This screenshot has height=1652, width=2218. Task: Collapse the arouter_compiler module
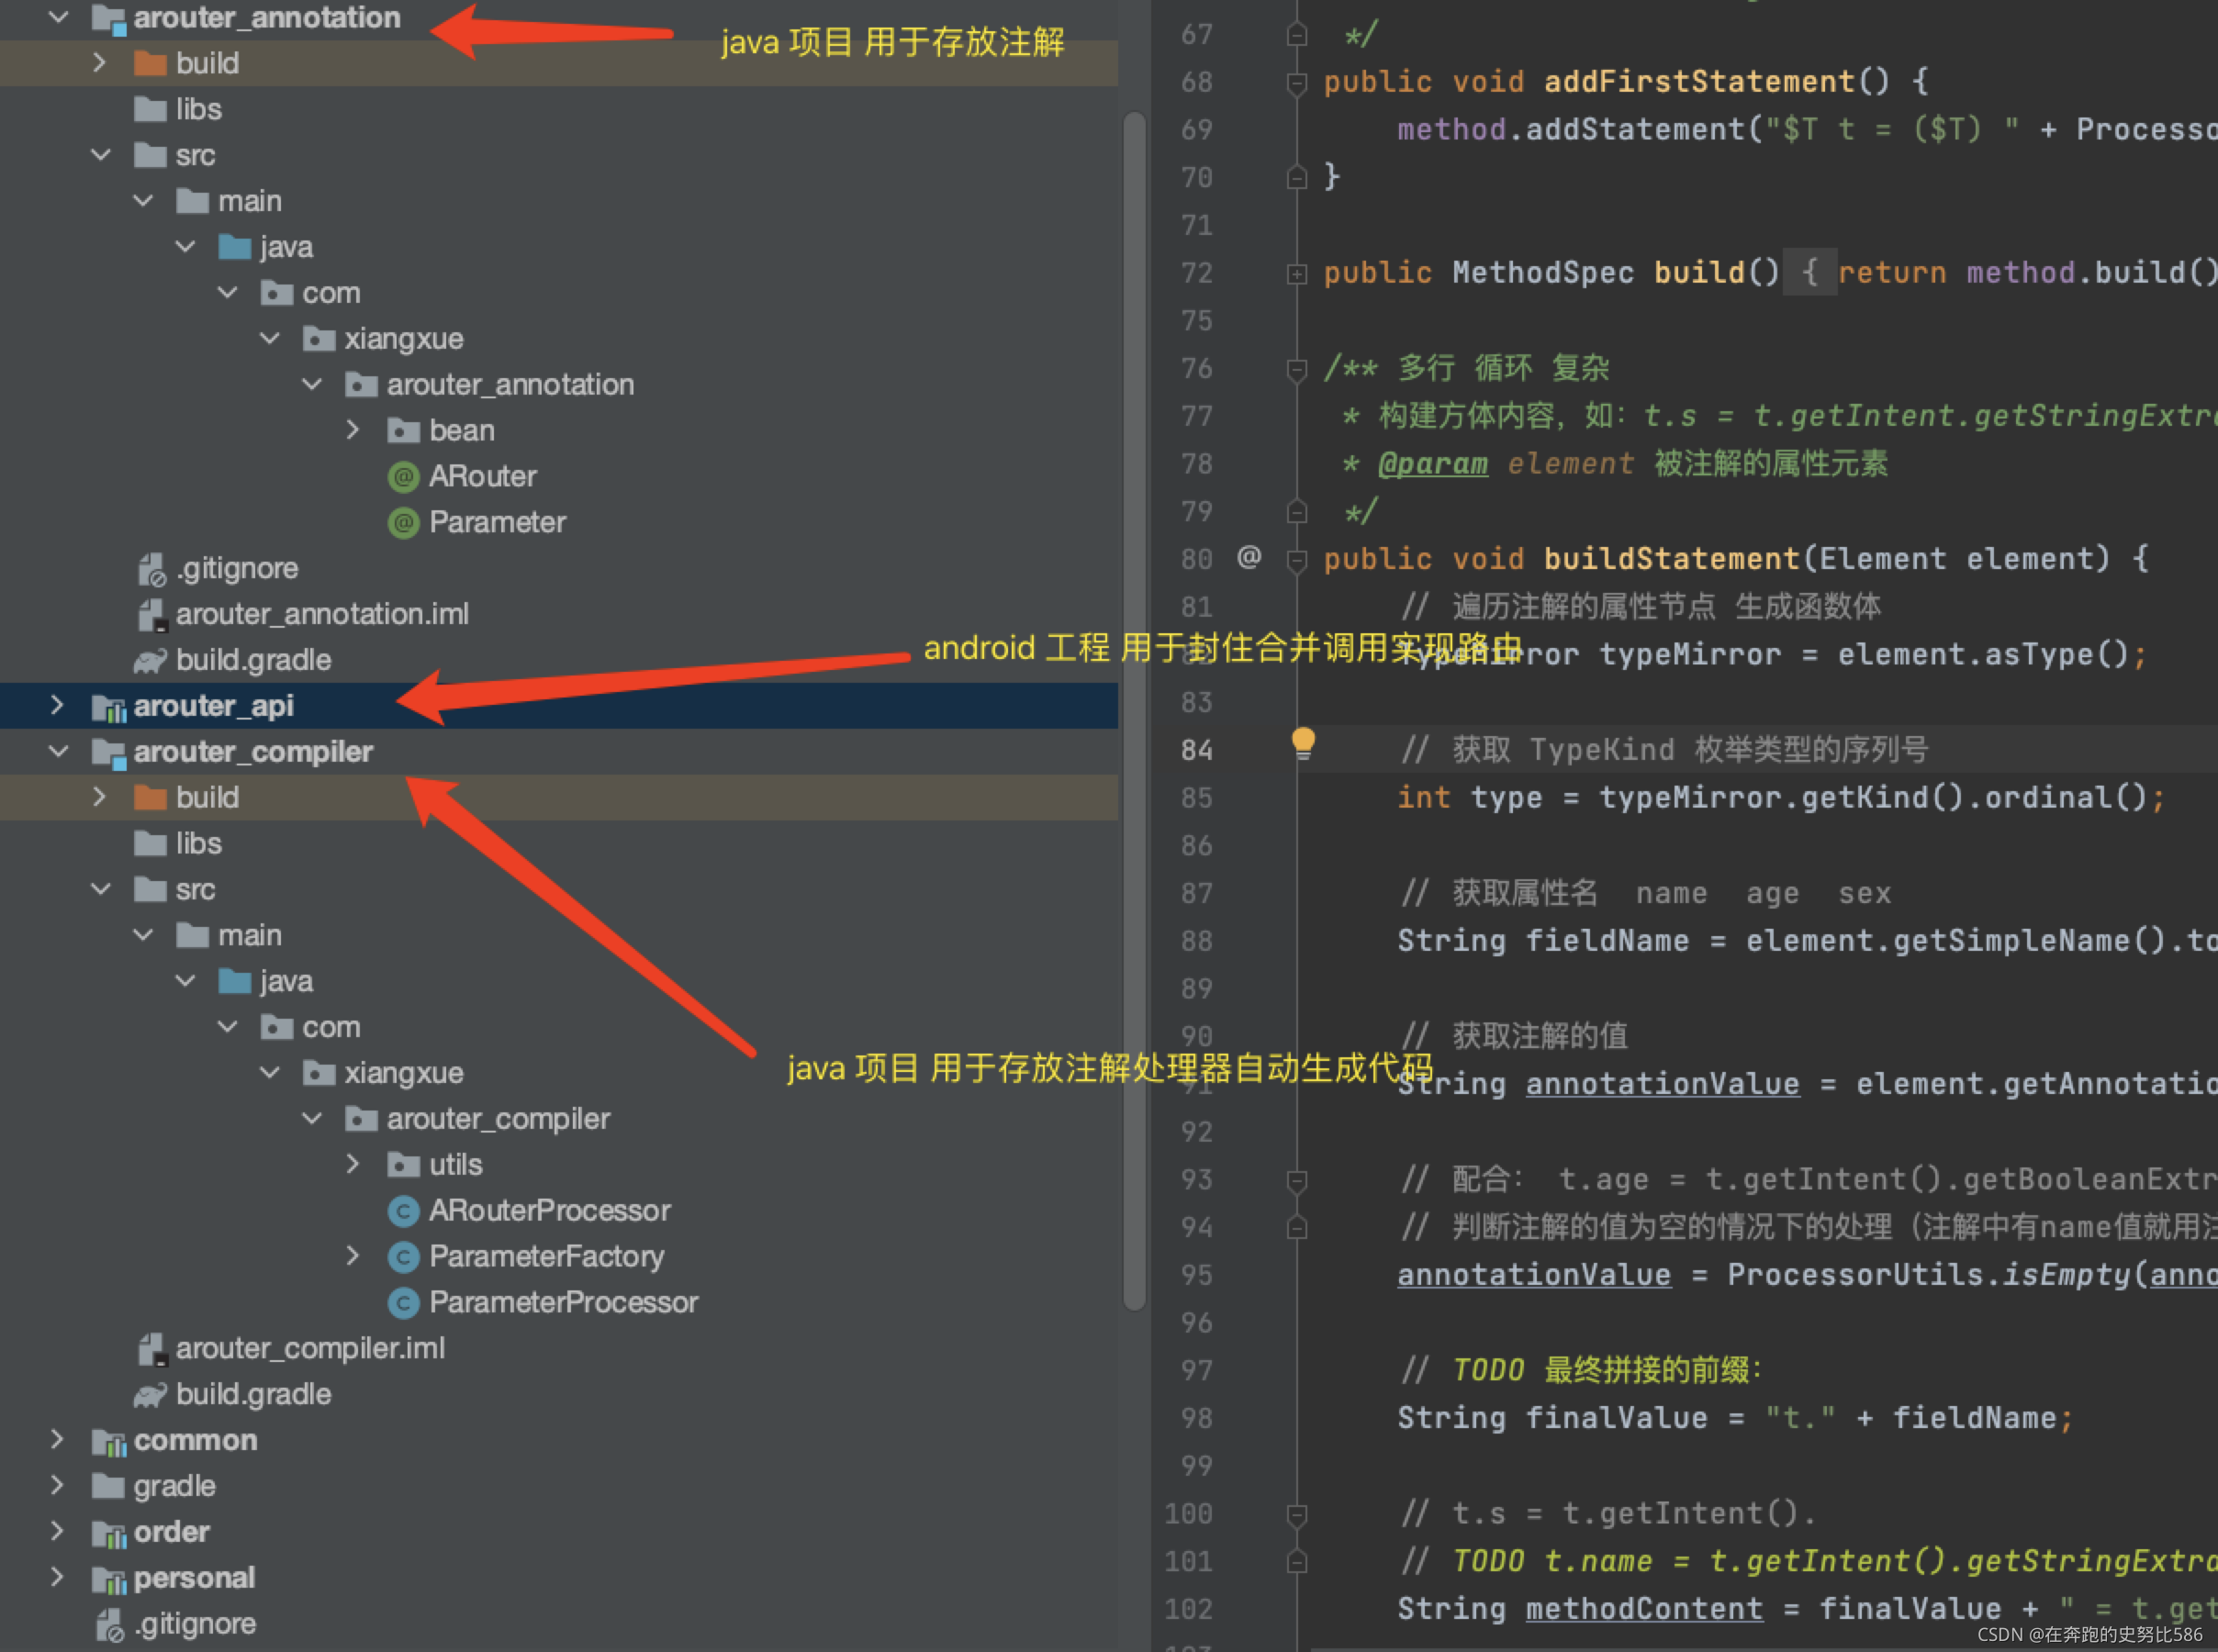[x=58, y=751]
